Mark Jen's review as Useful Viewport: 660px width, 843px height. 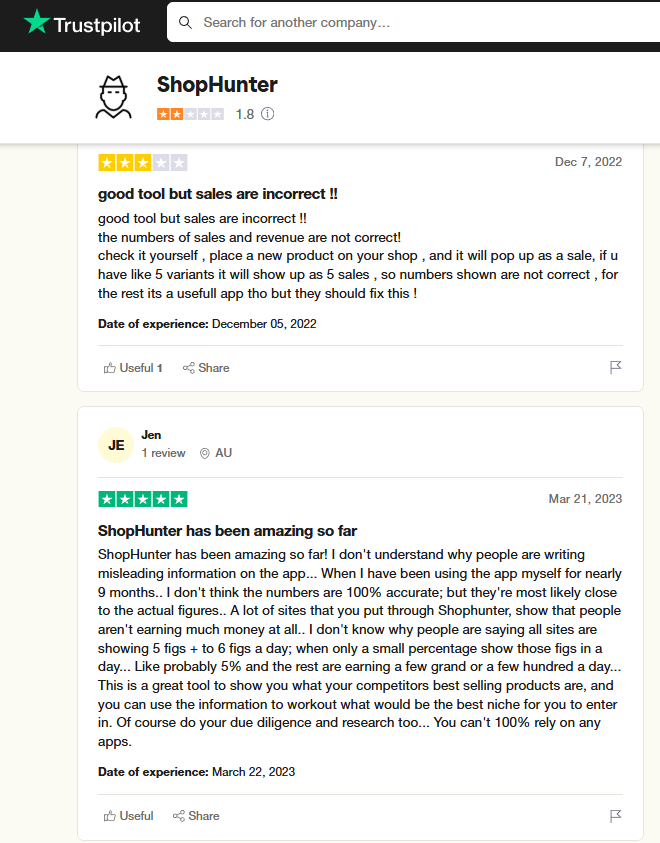(x=128, y=816)
